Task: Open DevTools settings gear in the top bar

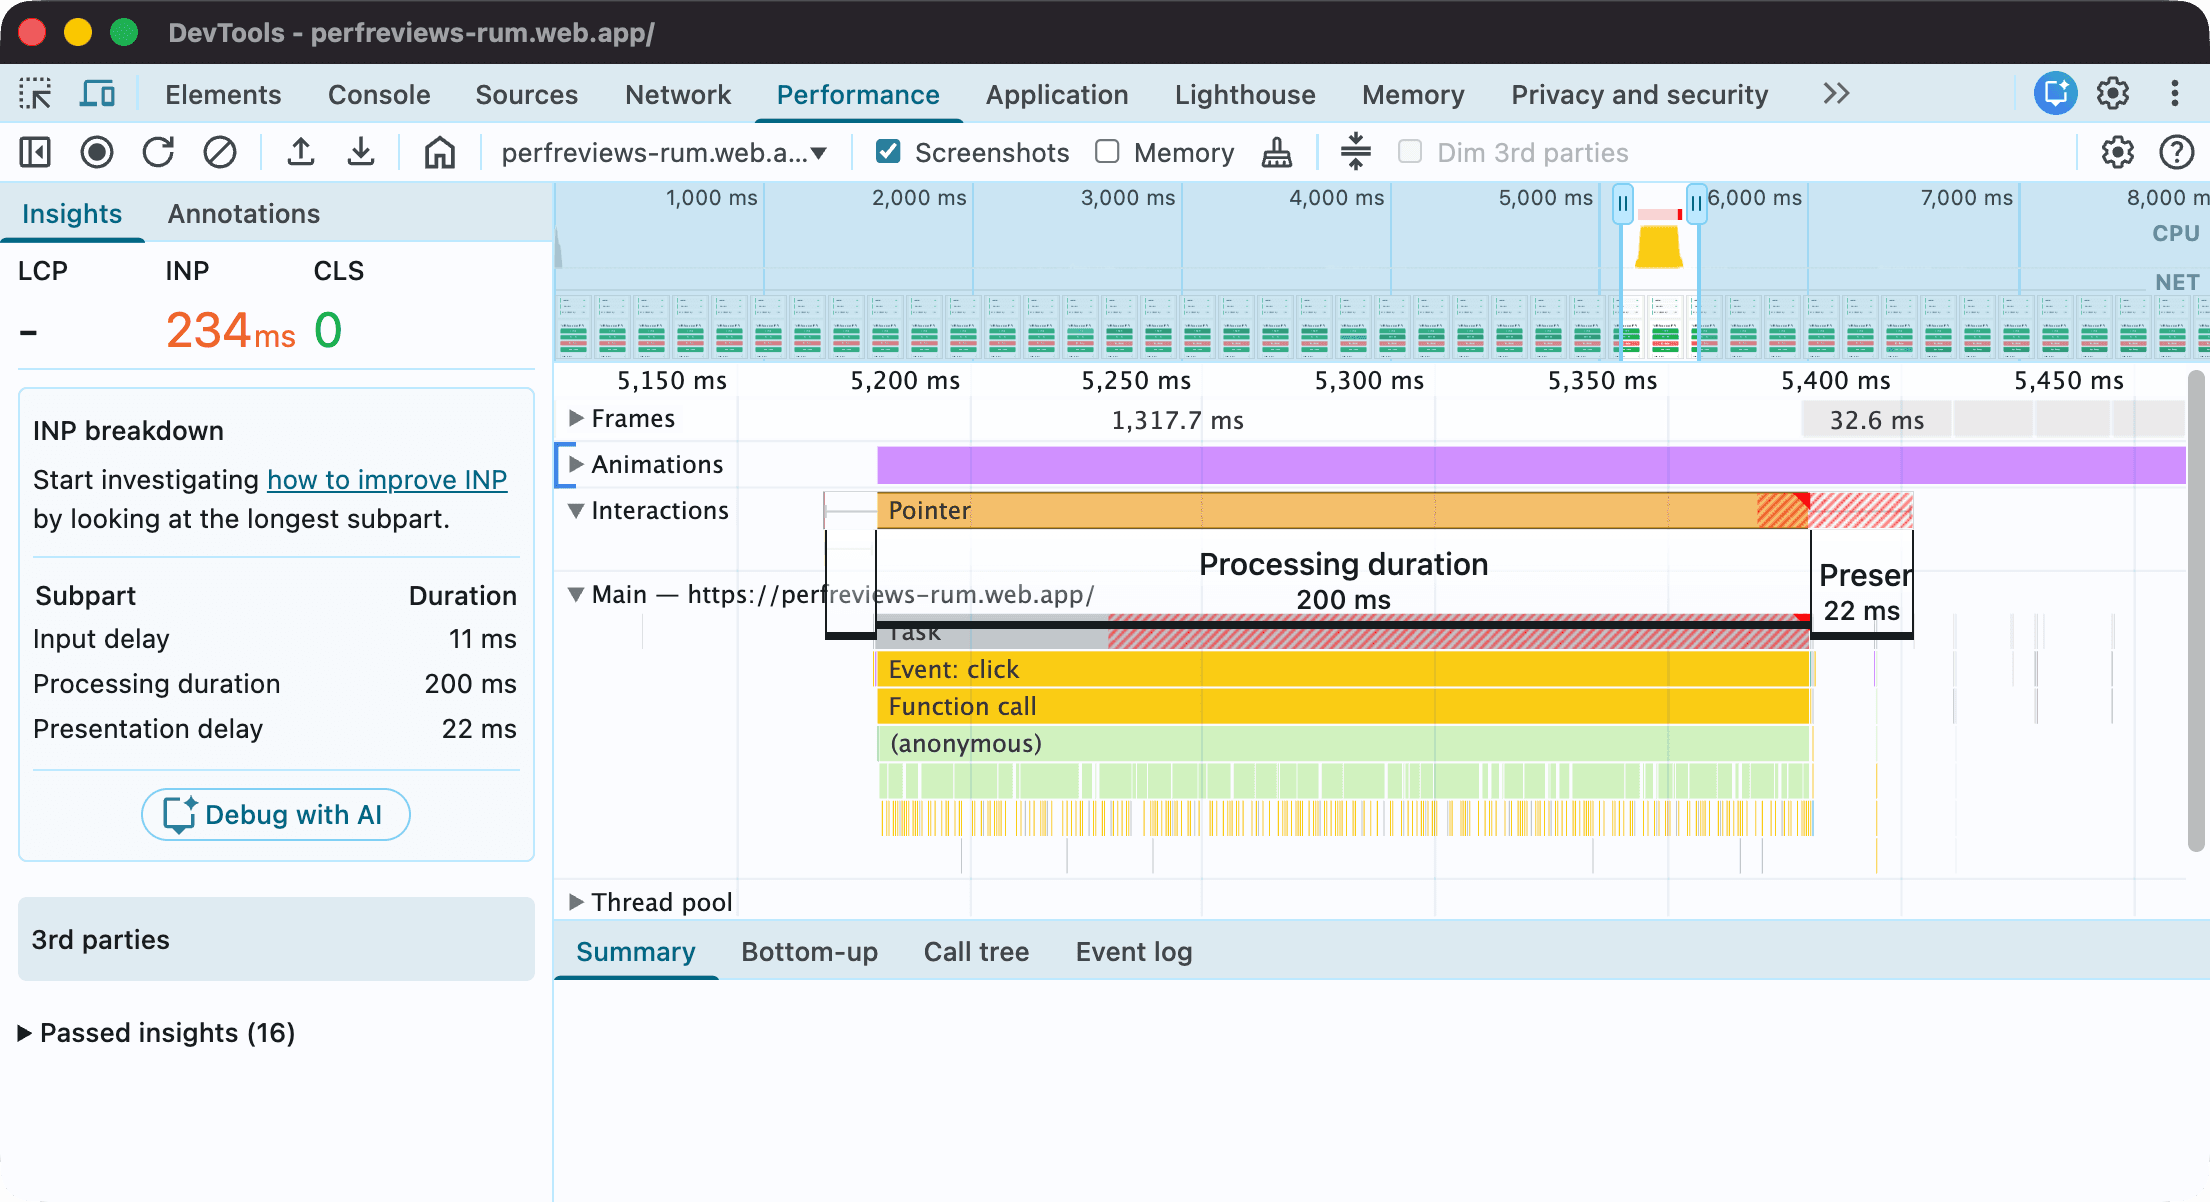Action: pyautogui.click(x=2113, y=94)
